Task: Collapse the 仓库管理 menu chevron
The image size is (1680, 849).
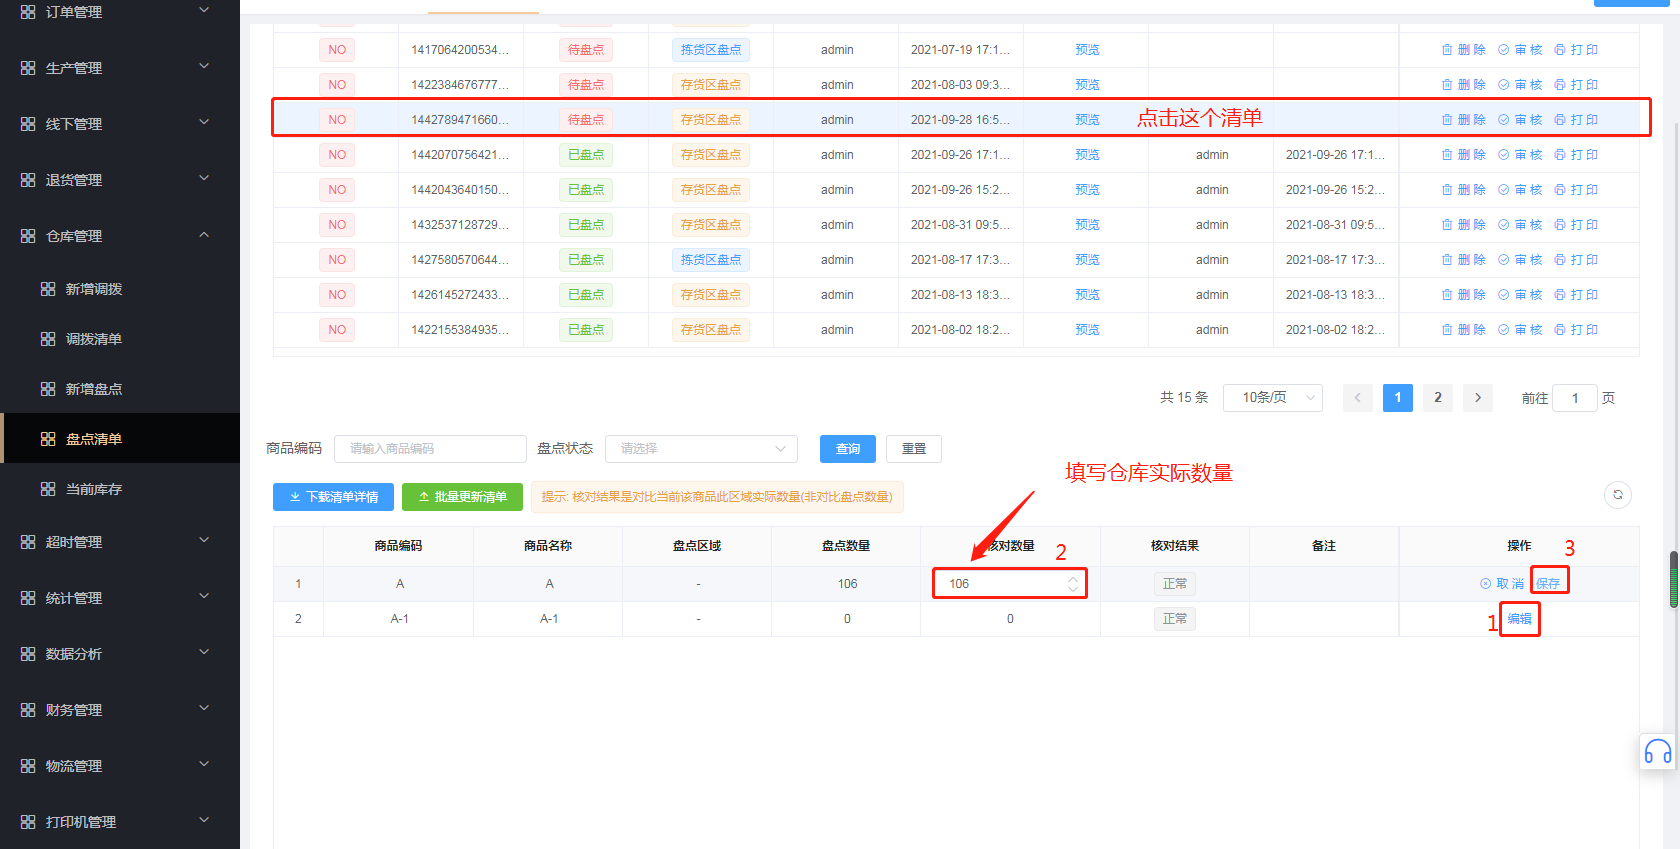Action: click(x=204, y=234)
